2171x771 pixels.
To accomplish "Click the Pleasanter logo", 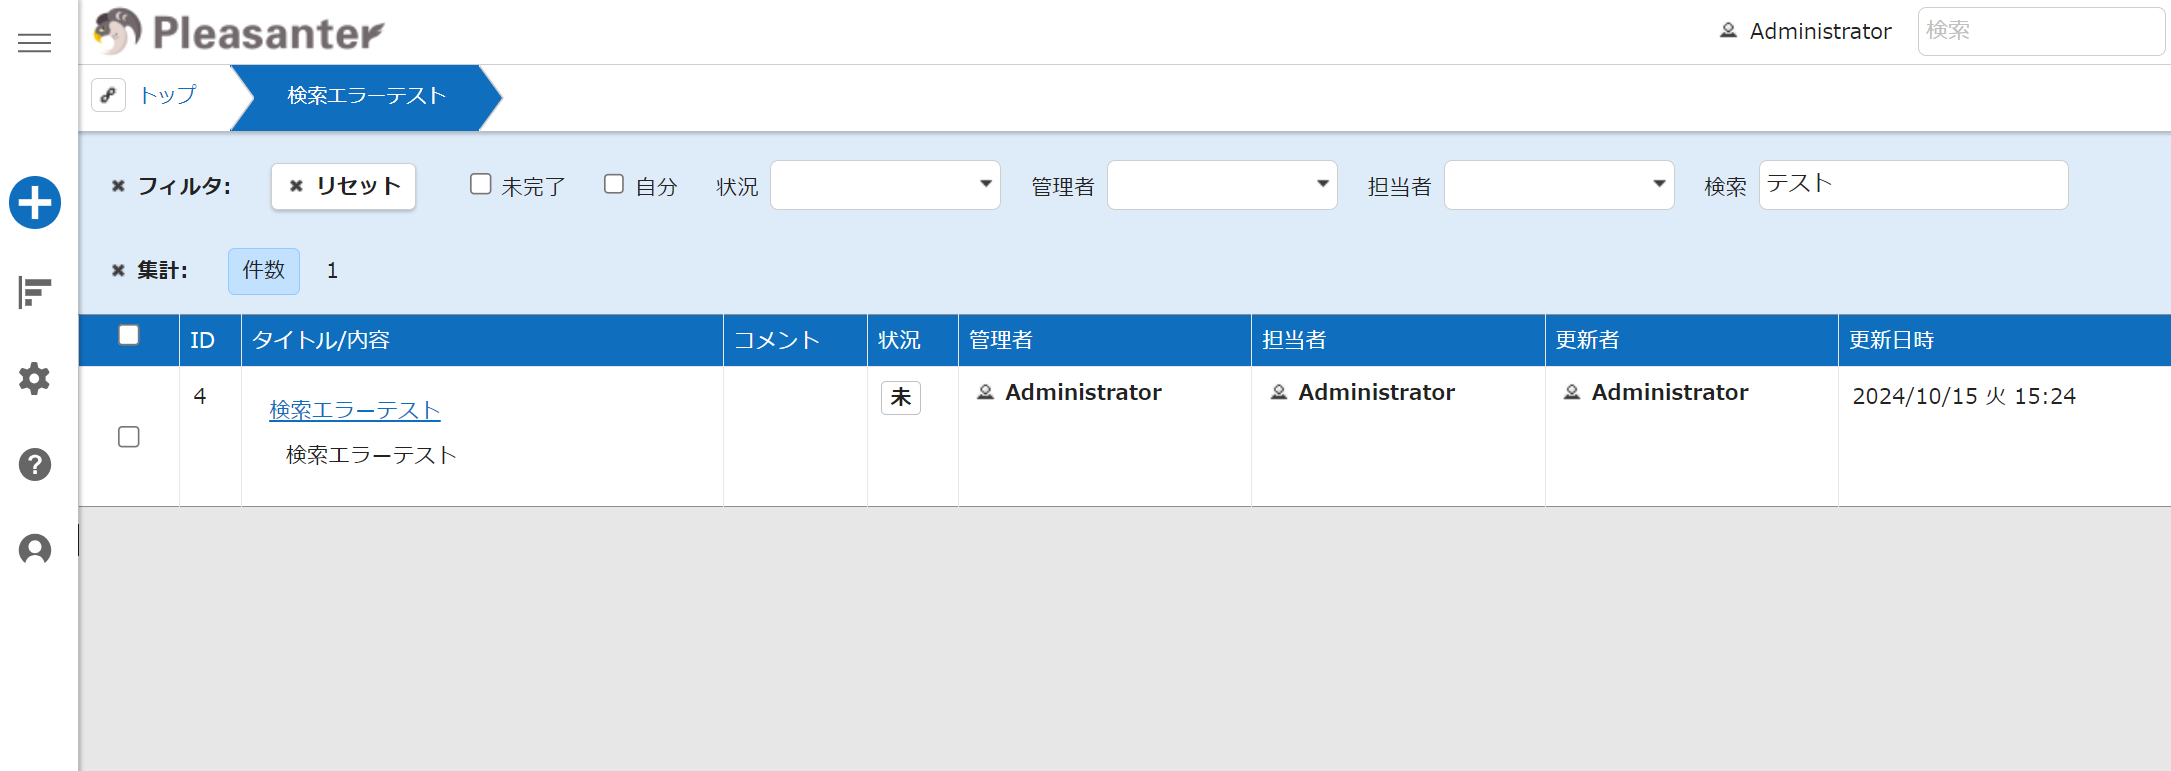I will click(x=238, y=32).
